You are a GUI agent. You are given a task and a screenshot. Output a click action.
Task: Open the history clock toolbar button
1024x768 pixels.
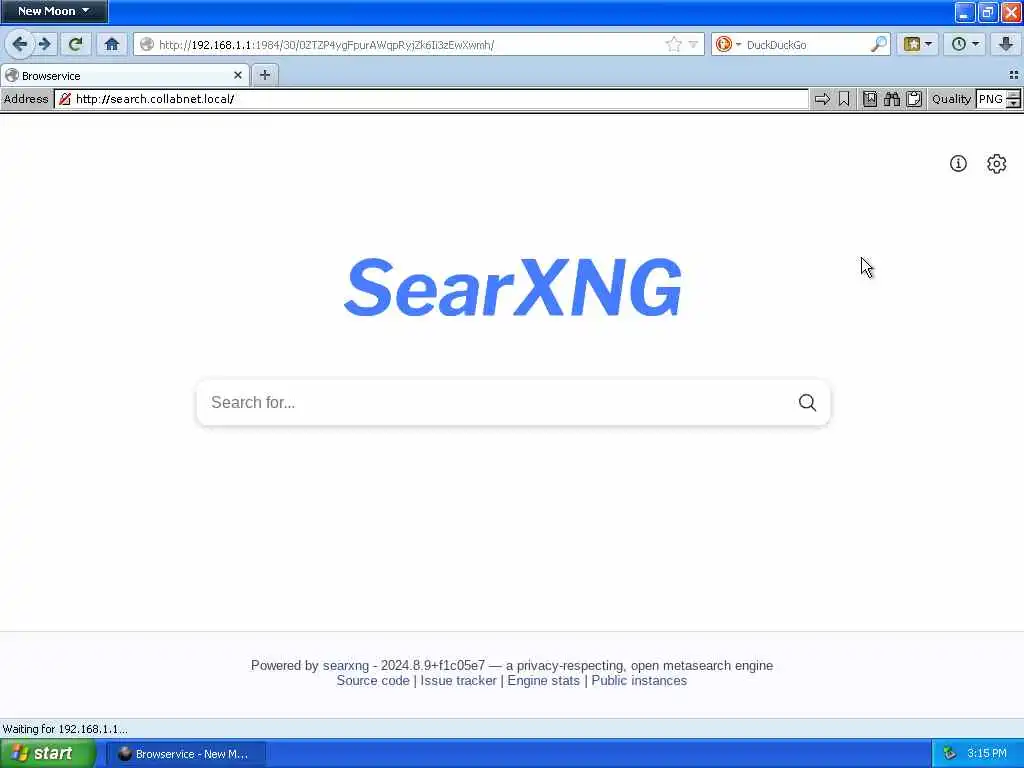point(965,44)
